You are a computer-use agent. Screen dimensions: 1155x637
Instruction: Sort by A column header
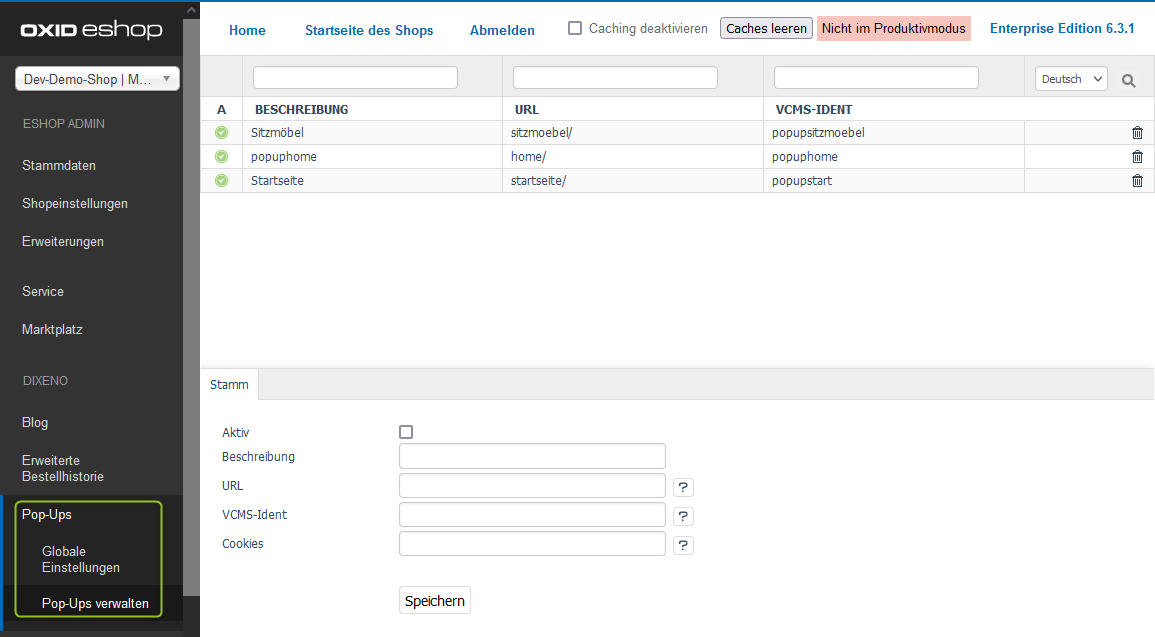click(221, 110)
